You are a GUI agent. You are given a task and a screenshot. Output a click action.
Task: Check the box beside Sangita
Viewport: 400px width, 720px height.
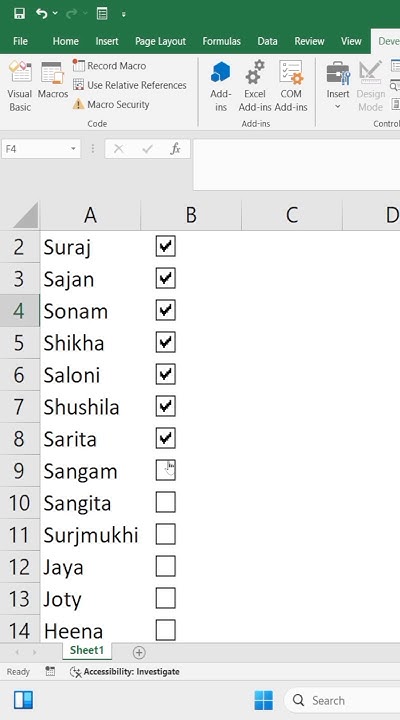[165, 503]
